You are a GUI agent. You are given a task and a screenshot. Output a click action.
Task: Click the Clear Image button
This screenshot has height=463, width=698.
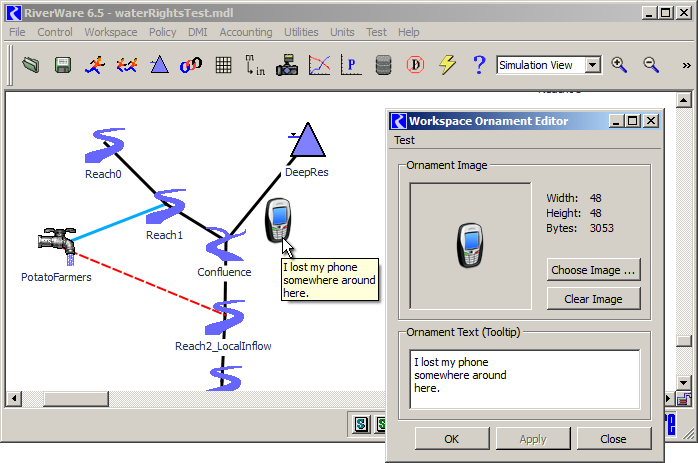pos(593,299)
